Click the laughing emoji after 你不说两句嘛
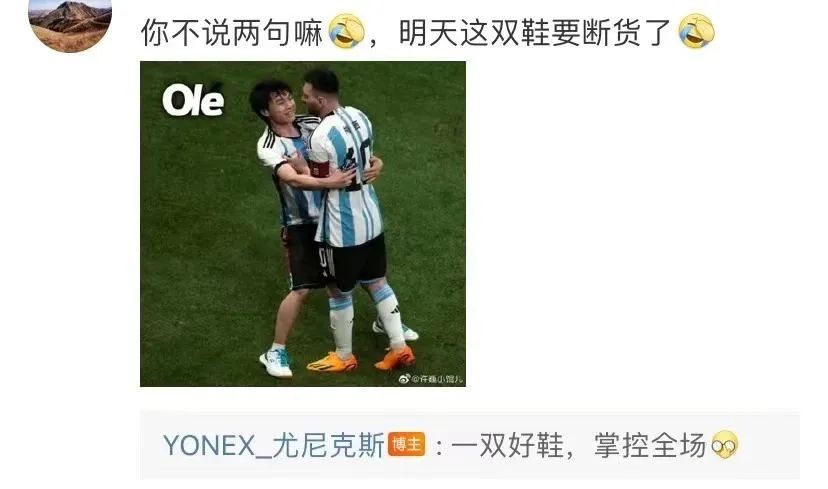The height and width of the screenshot is (489, 828). click(x=347, y=32)
